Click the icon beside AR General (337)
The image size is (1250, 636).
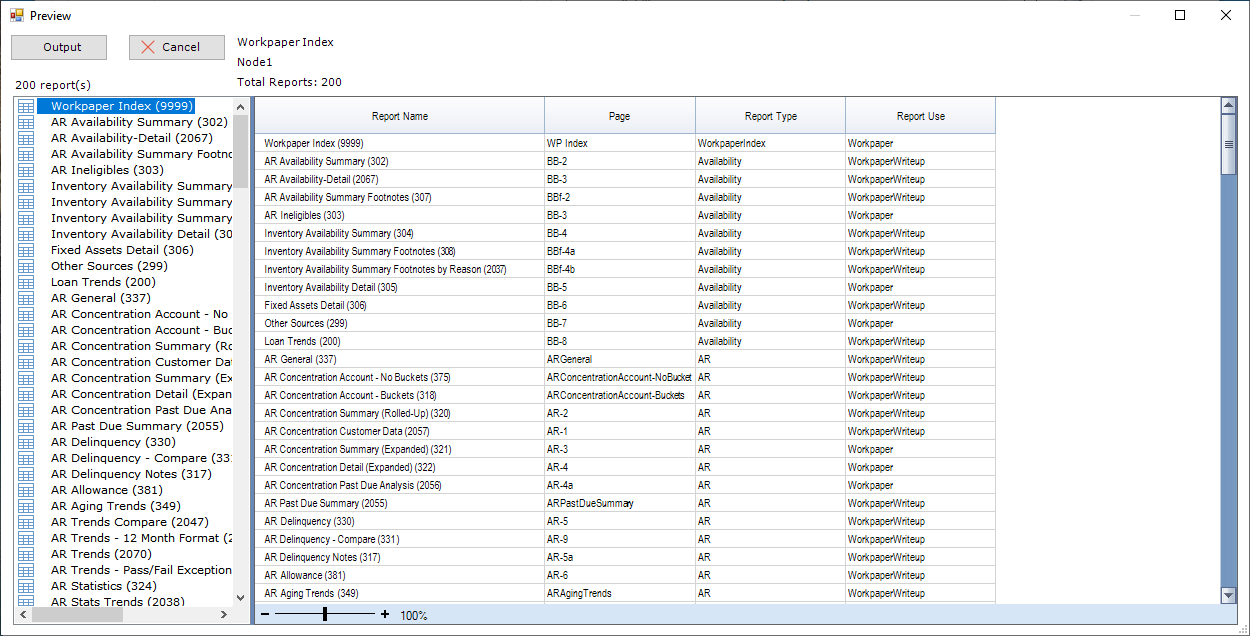click(x=26, y=298)
